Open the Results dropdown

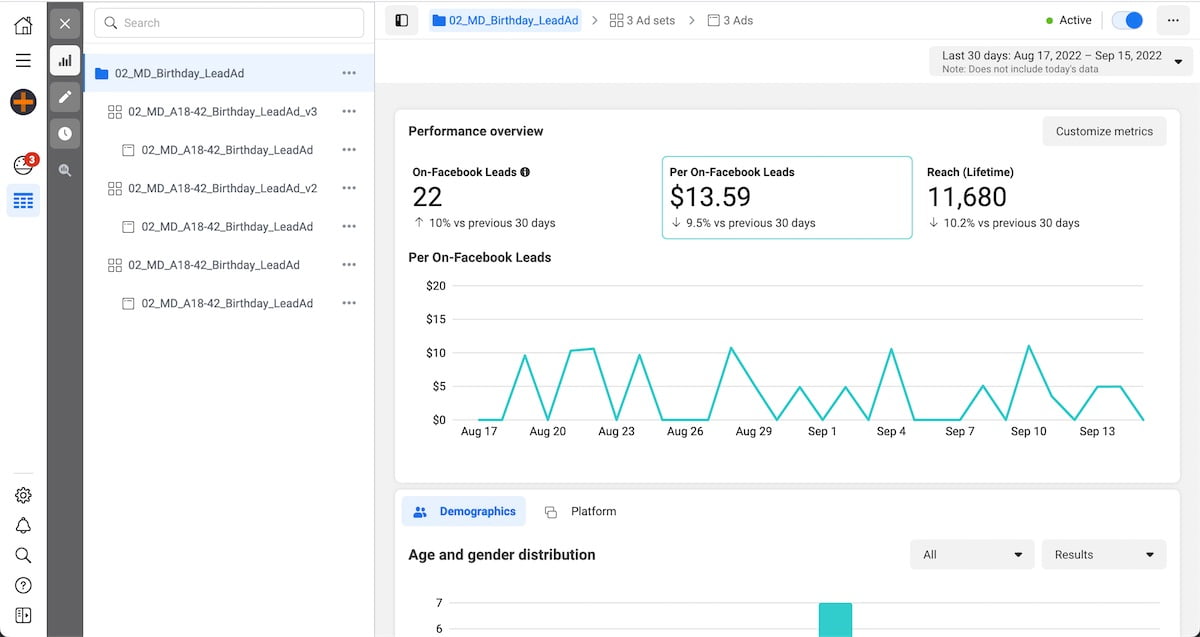[x=1104, y=555]
